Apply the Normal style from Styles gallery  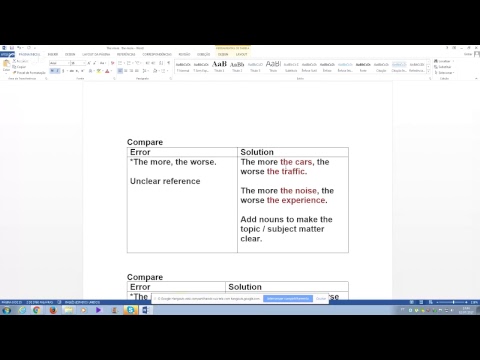pyautogui.click(x=183, y=67)
